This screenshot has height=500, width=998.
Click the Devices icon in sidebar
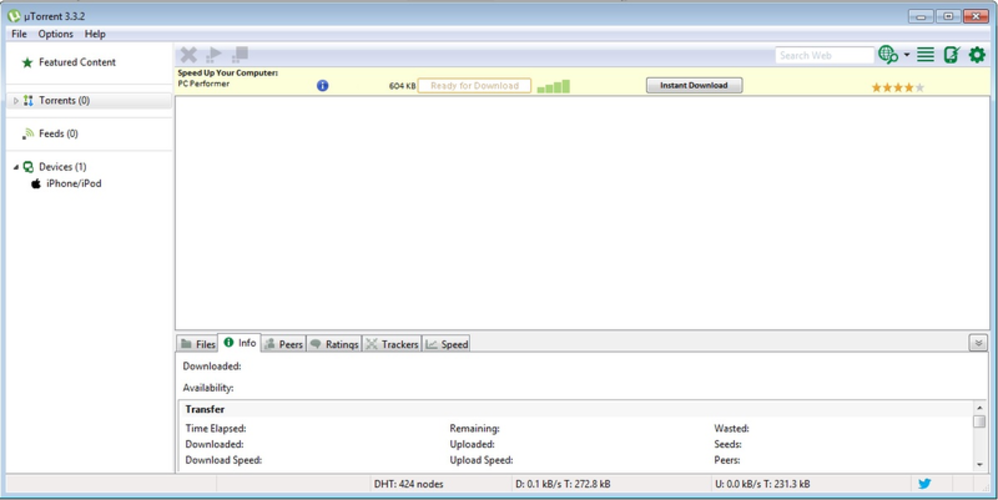point(28,167)
